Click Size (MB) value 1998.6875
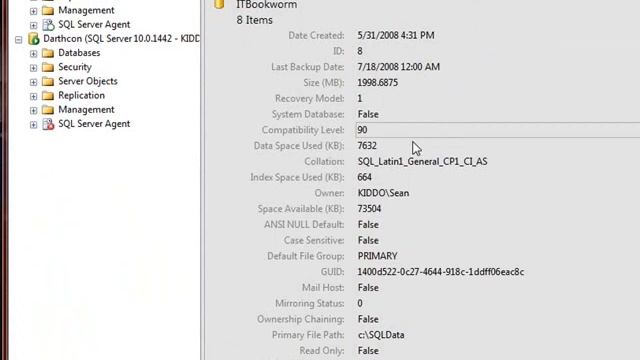 coord(378,83)
